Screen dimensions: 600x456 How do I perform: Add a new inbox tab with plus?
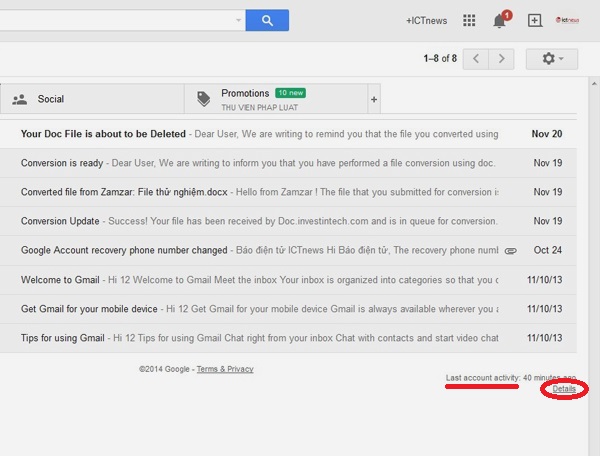coord(374,99)
